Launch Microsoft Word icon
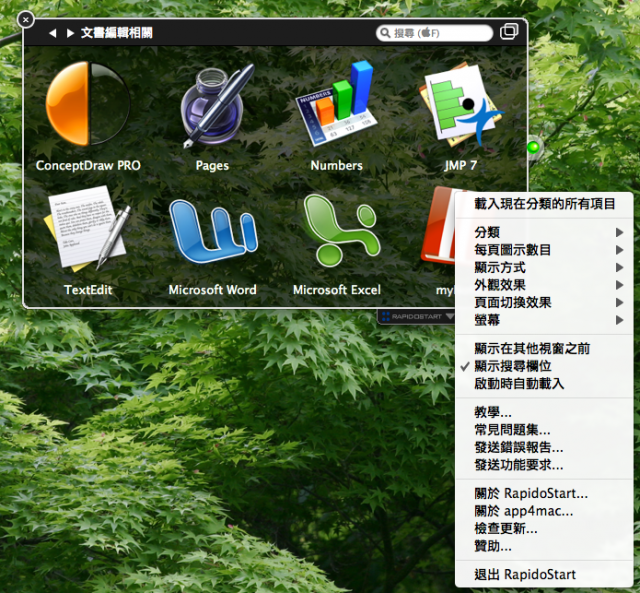 tap(213, 231)
